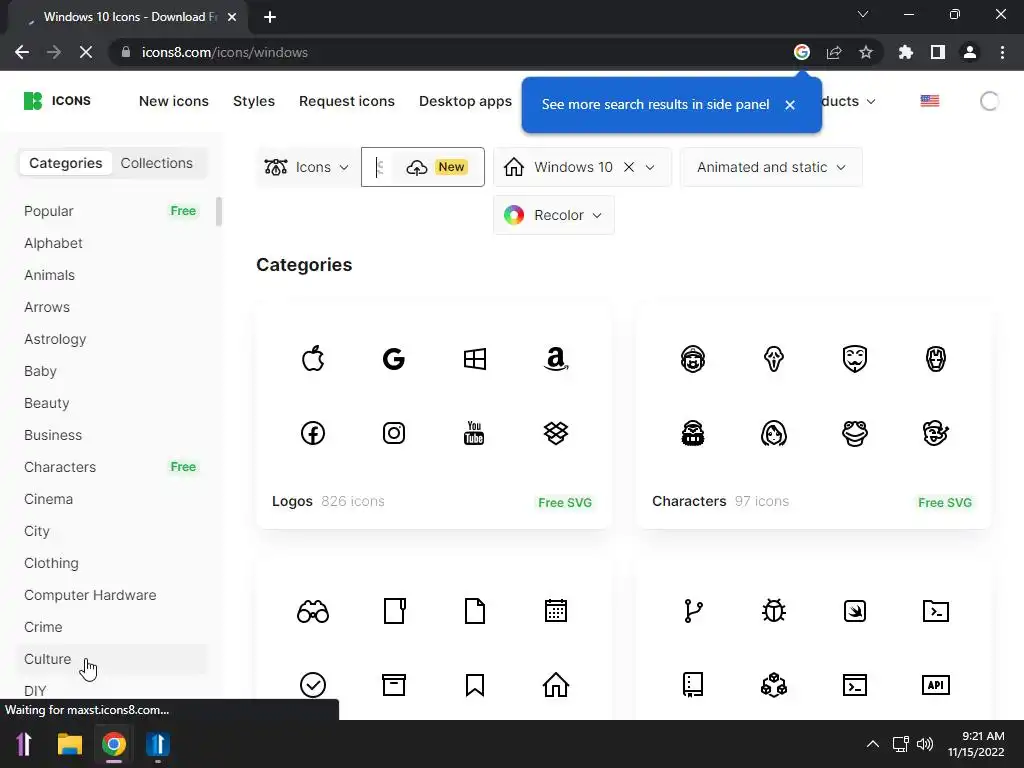Select the calendar icon

556,611
